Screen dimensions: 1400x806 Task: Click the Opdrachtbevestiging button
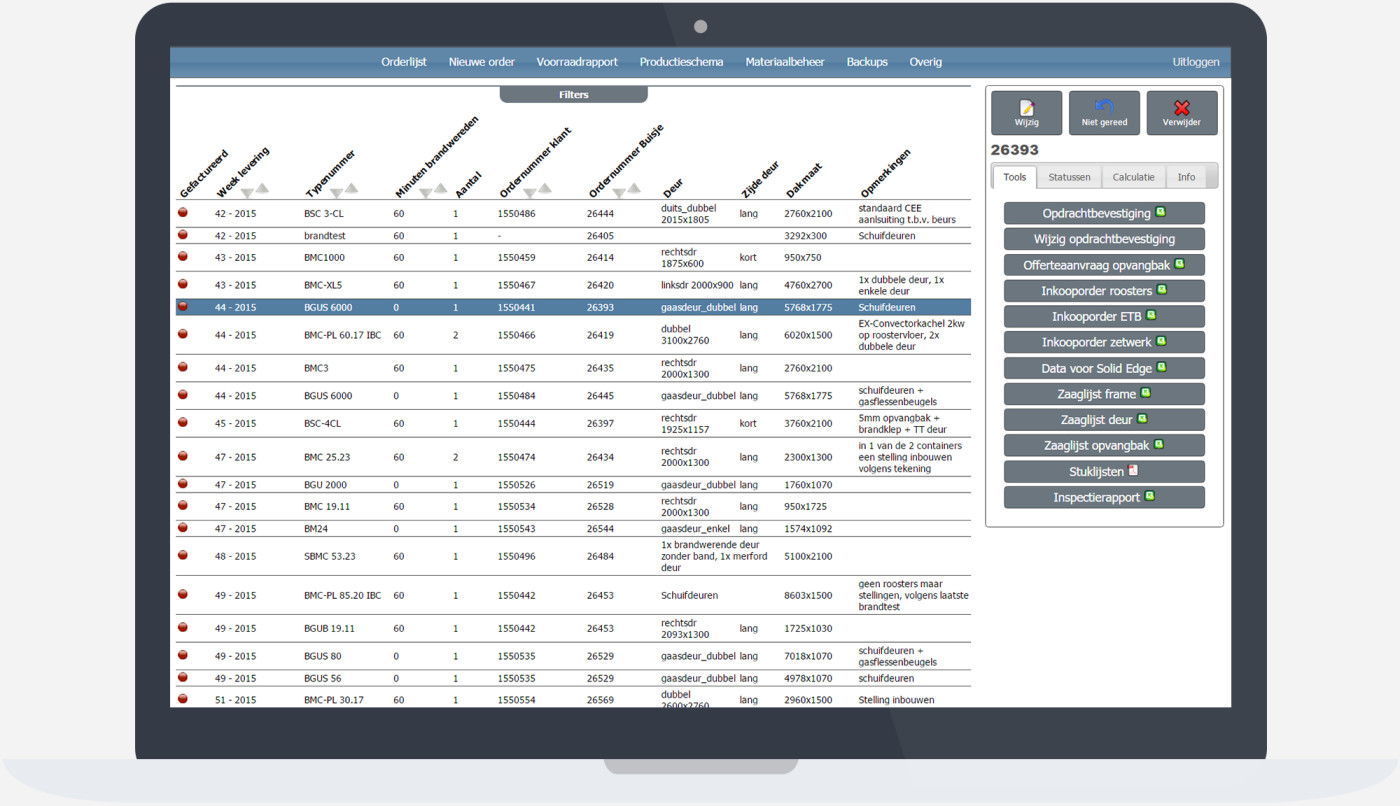click(1104, 213)
